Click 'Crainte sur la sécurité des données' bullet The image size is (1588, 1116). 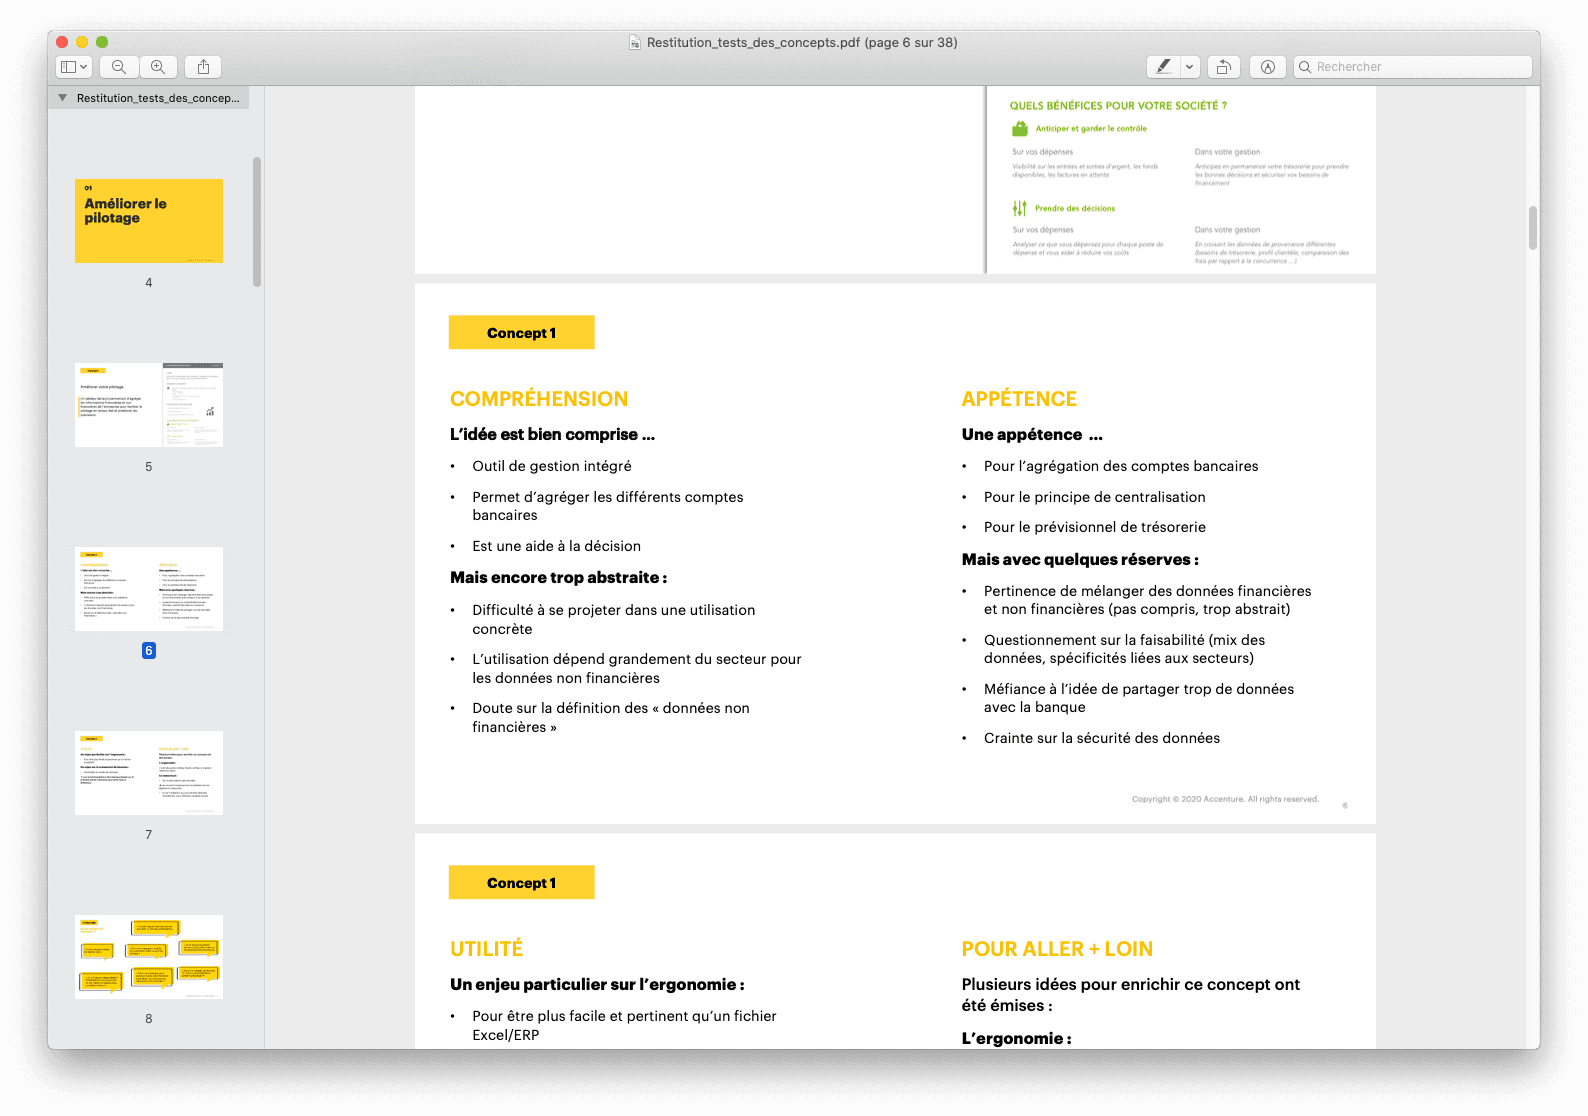[x=1102, y=738]
